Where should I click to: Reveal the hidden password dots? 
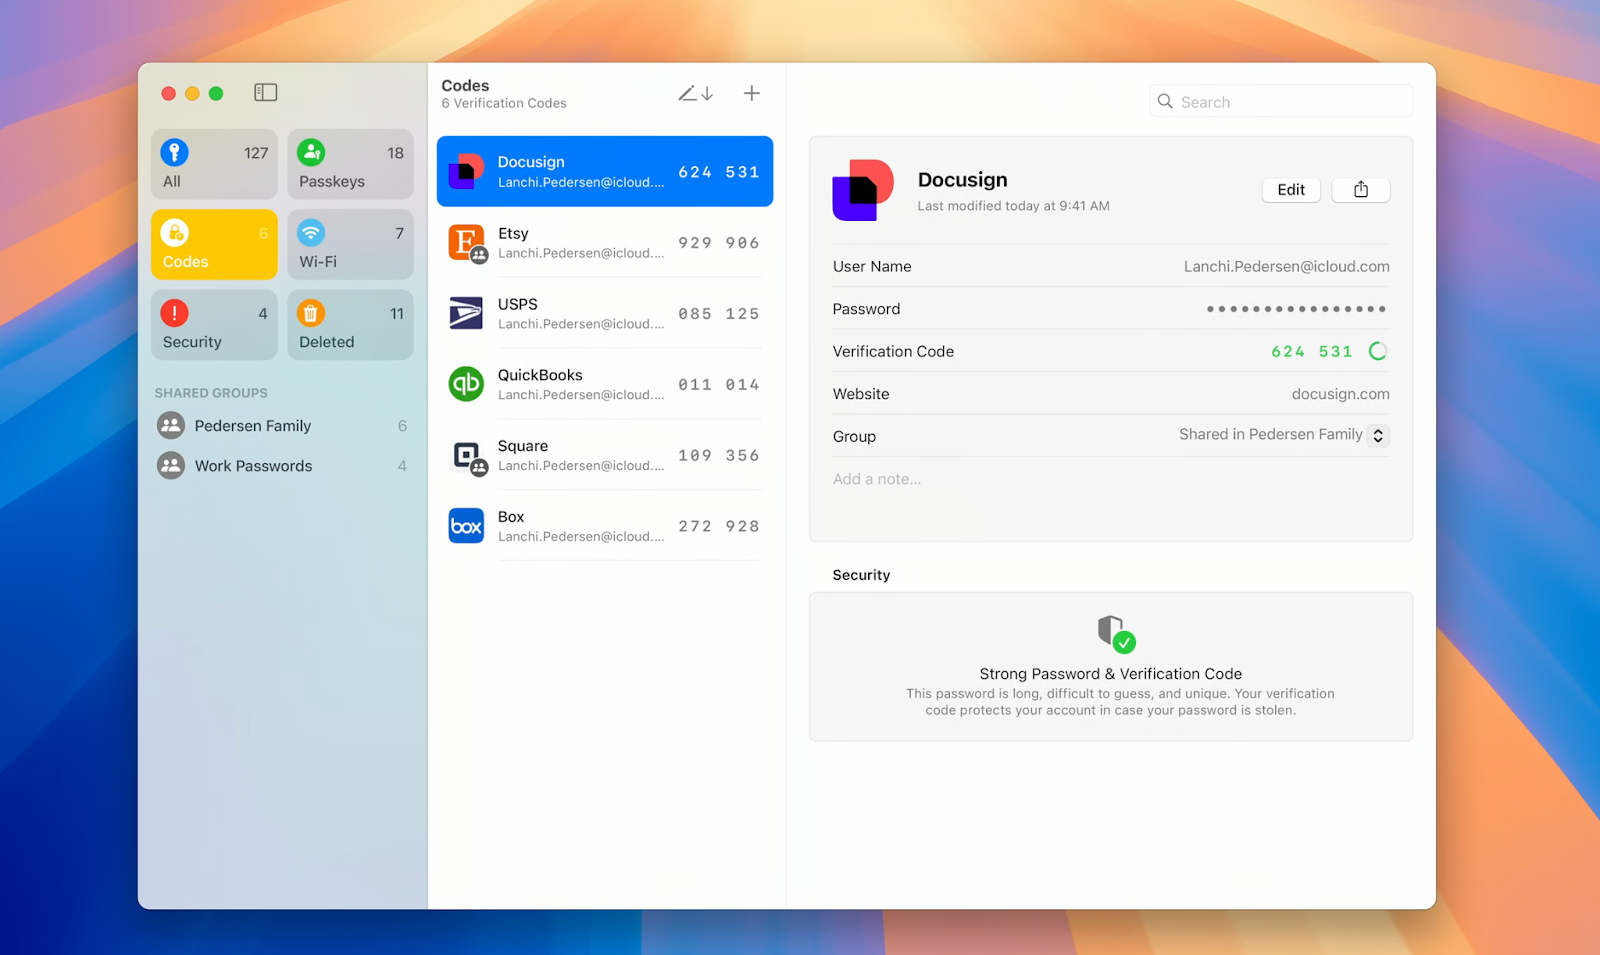click(1296, 309)
